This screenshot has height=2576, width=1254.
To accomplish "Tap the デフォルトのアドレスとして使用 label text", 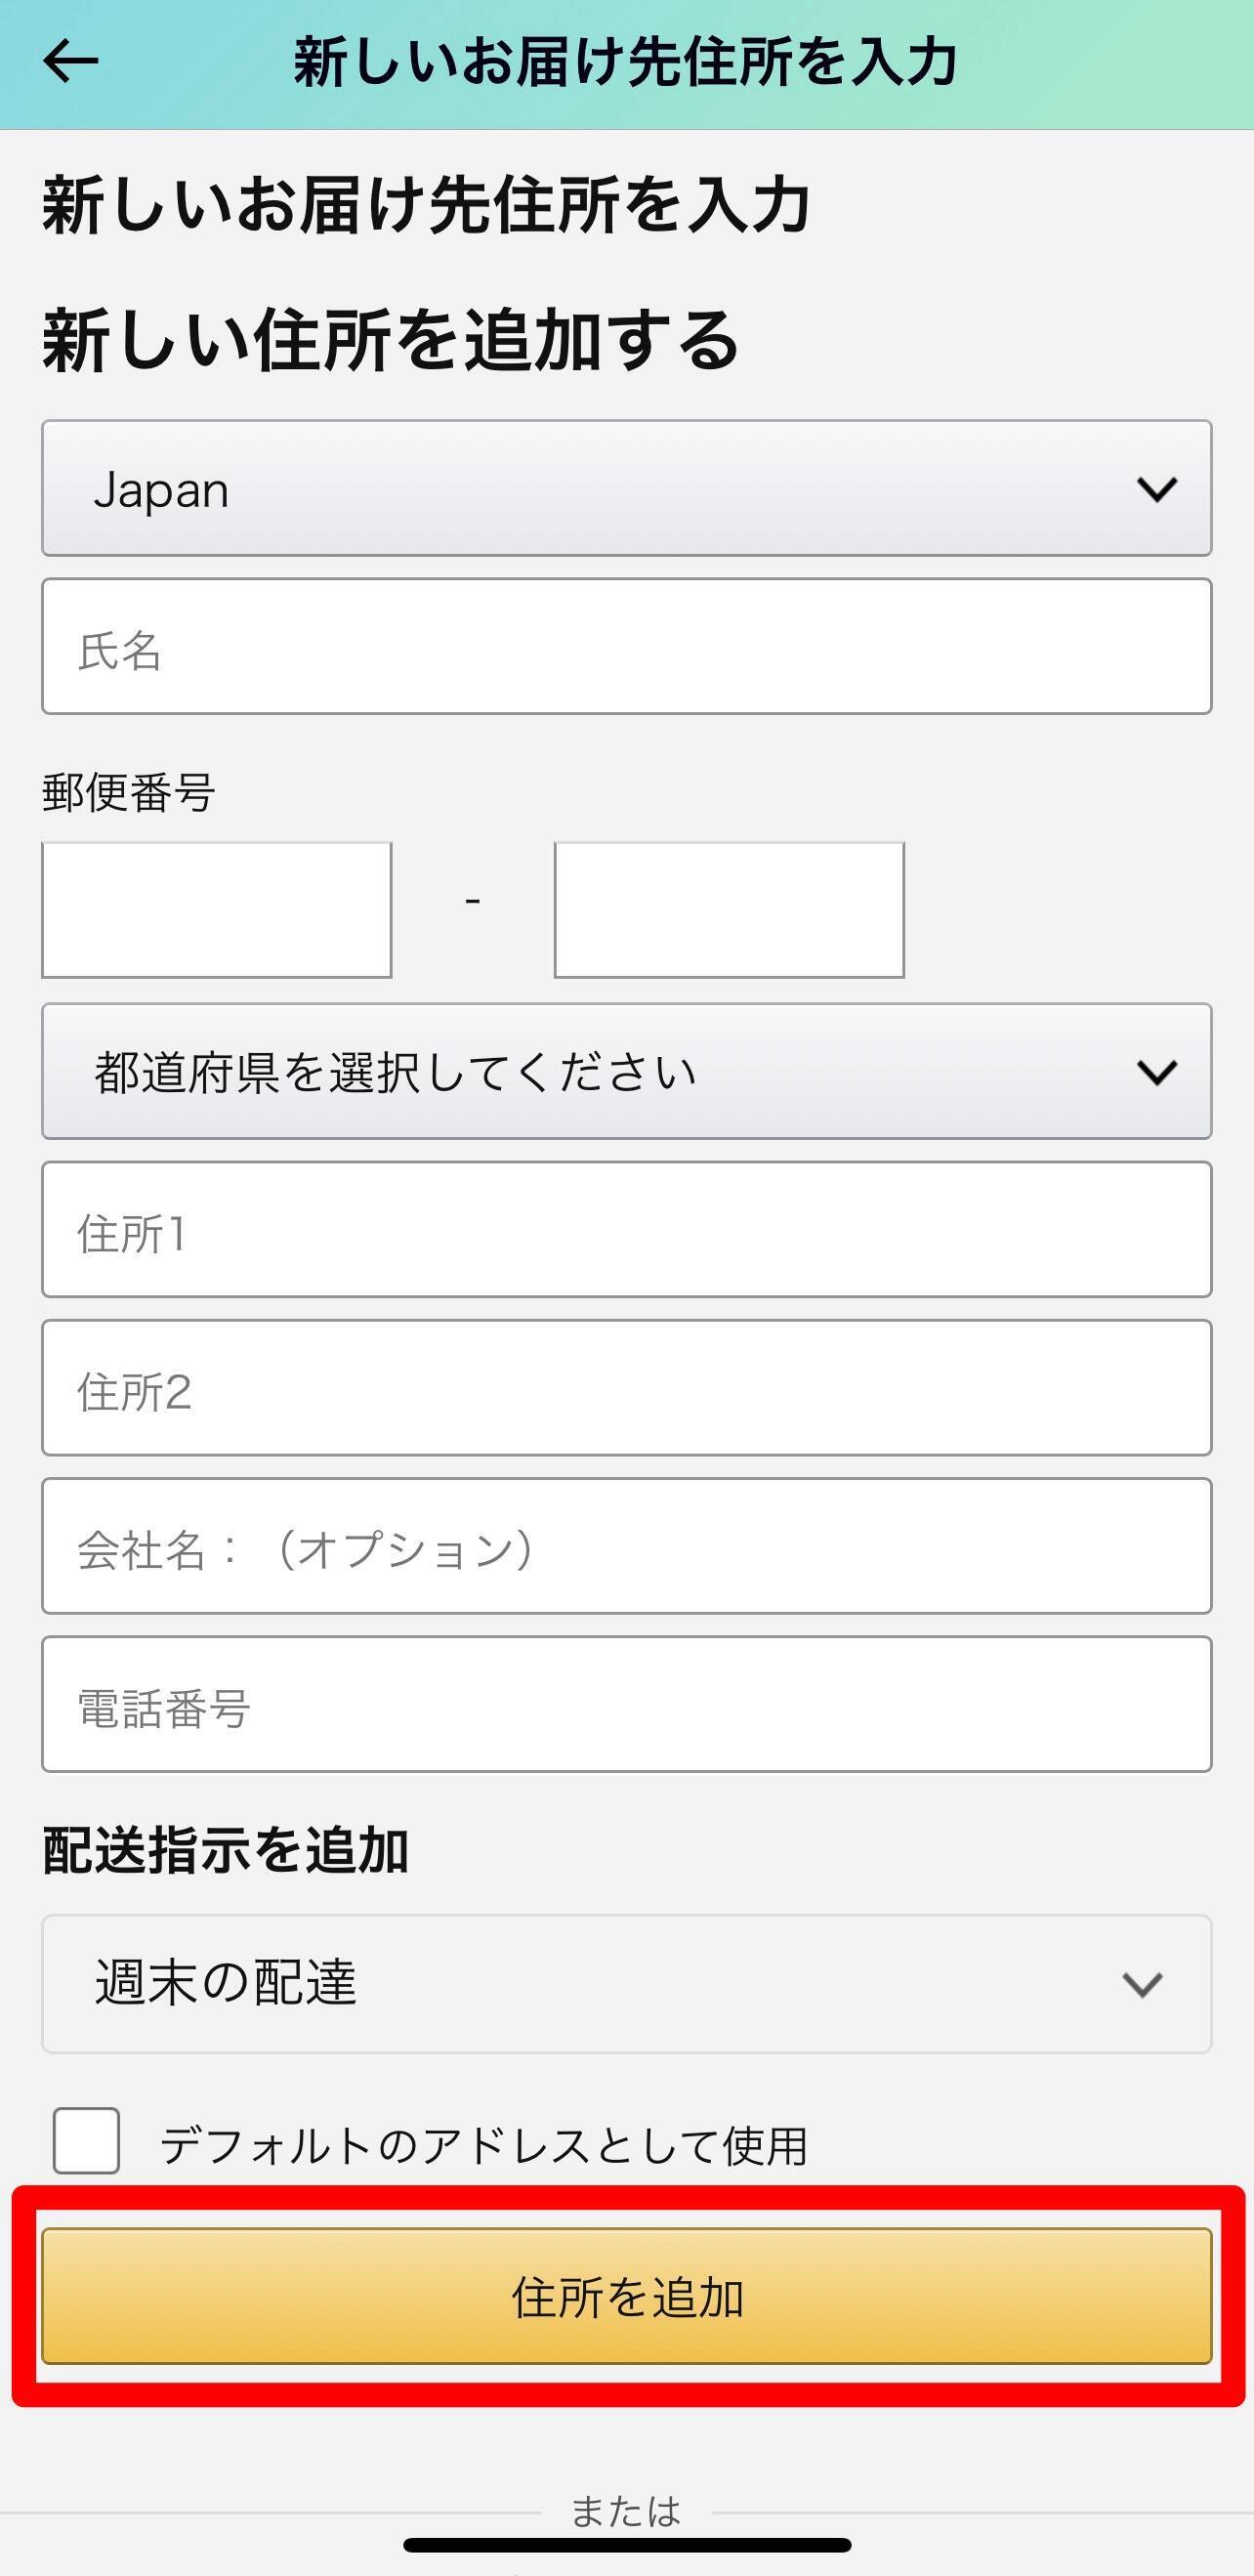I will click(x=484, y=2145).
